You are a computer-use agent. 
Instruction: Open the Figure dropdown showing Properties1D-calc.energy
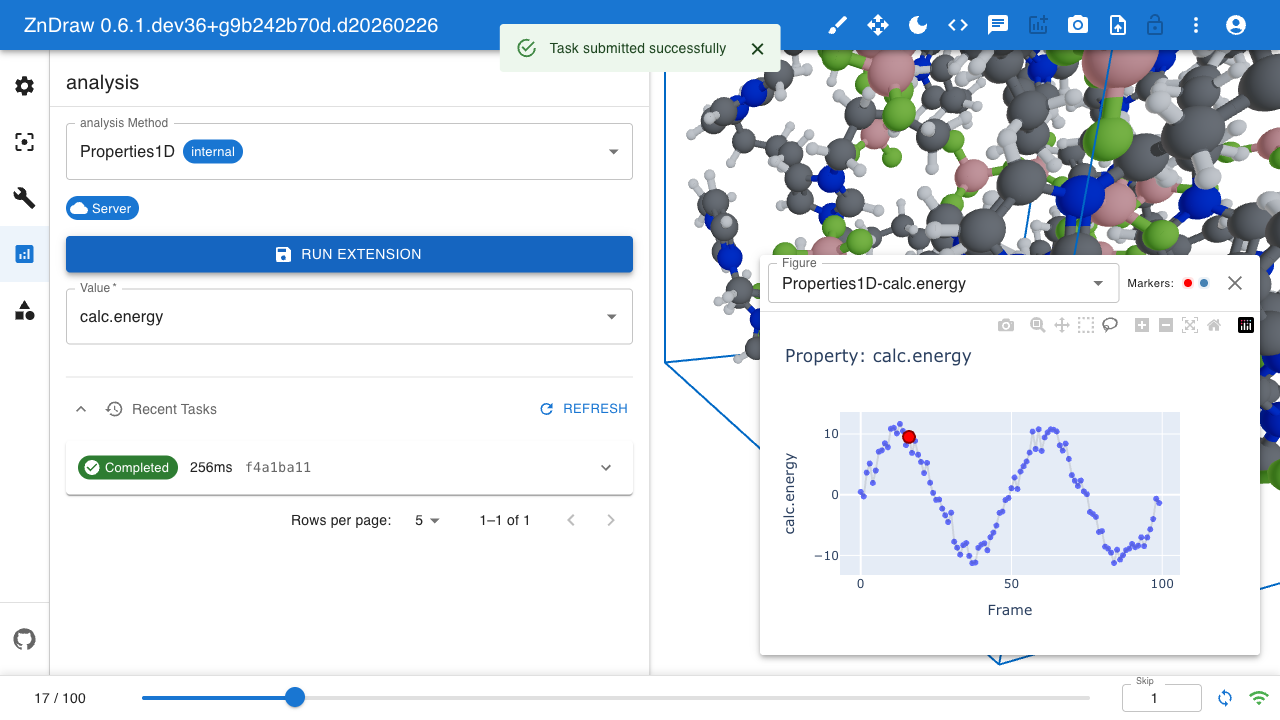pyautogui.click(x=1098, y=283)
